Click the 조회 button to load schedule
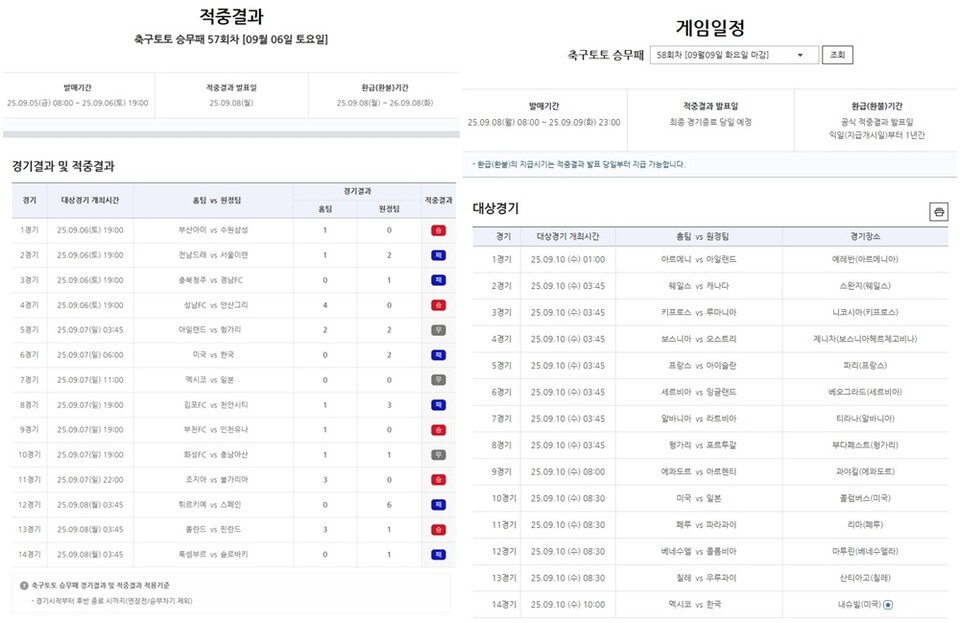The width and height of the screenshot is (960, 623). (x=837, y=54)
